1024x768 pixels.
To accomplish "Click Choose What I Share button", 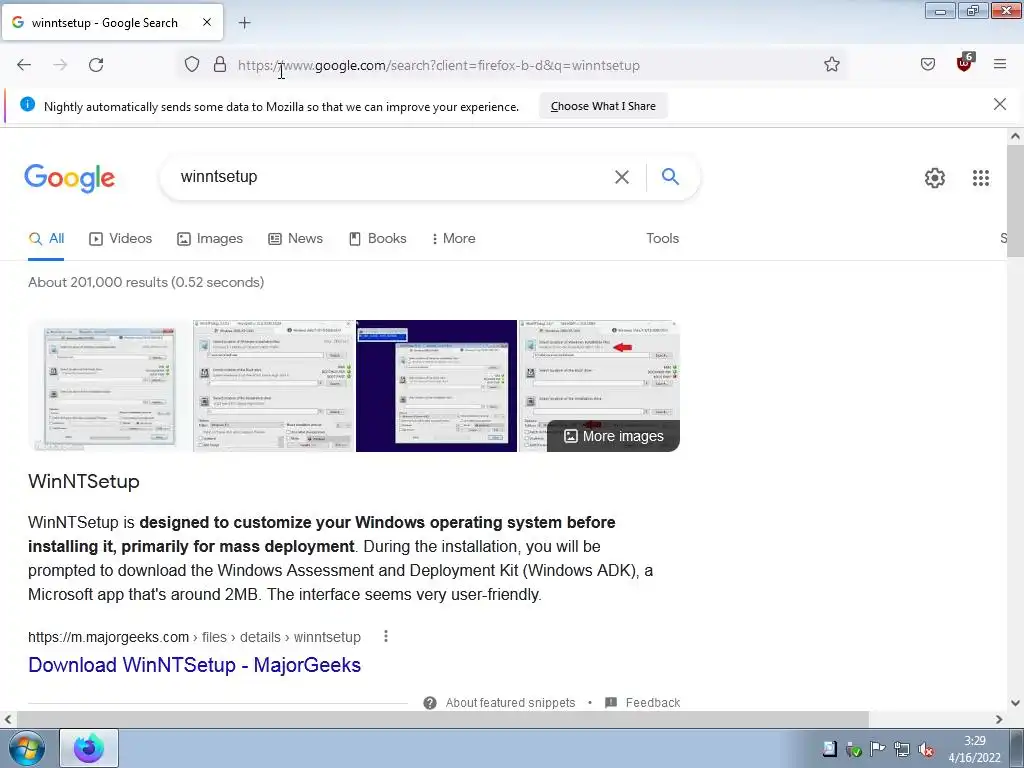I will 603,106.
